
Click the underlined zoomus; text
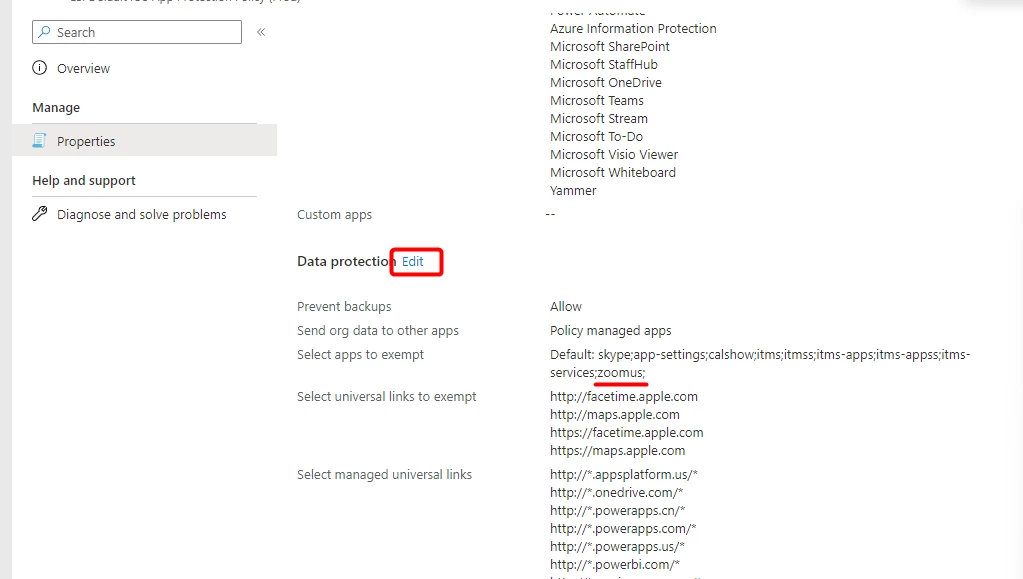pyautogui.click(x=621, y=373)
